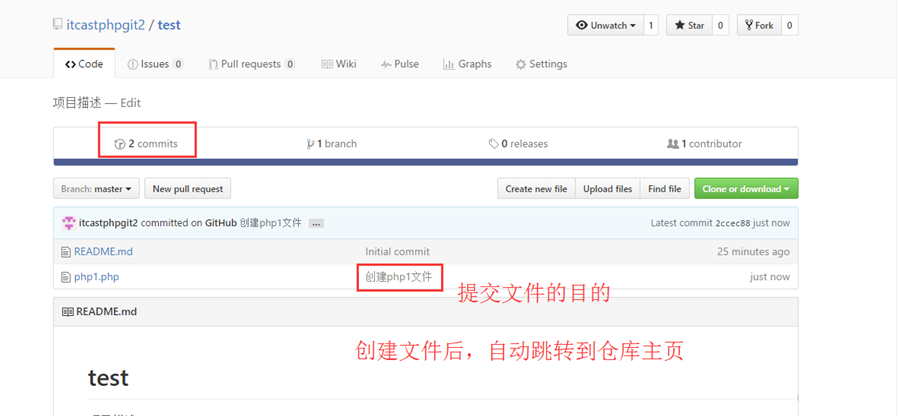
Task: Click the language bar under repository stats
Action: click(426, 162)
